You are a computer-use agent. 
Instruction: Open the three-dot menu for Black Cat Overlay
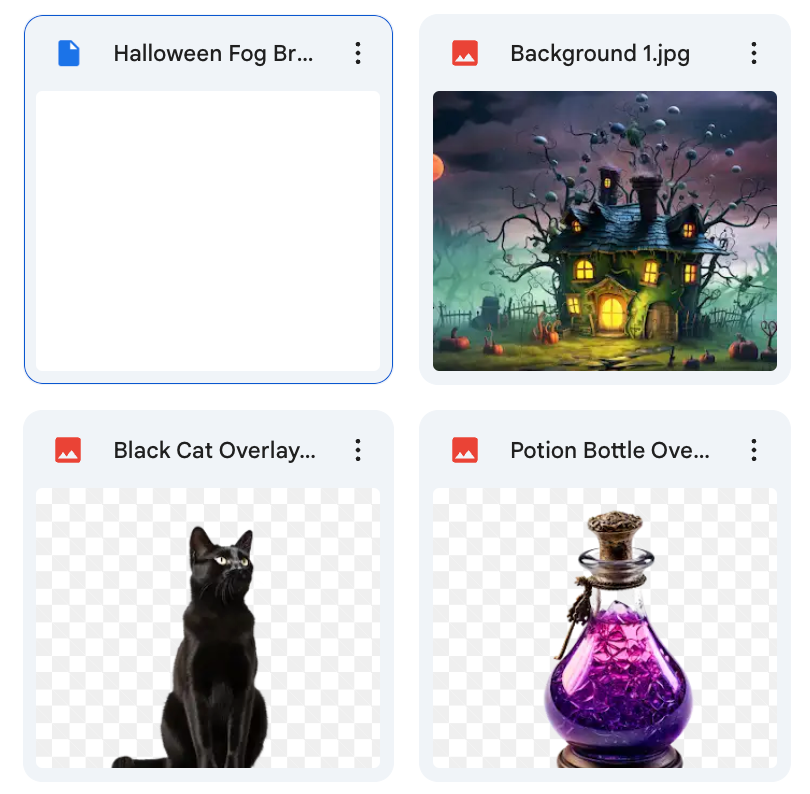(358, 450)
